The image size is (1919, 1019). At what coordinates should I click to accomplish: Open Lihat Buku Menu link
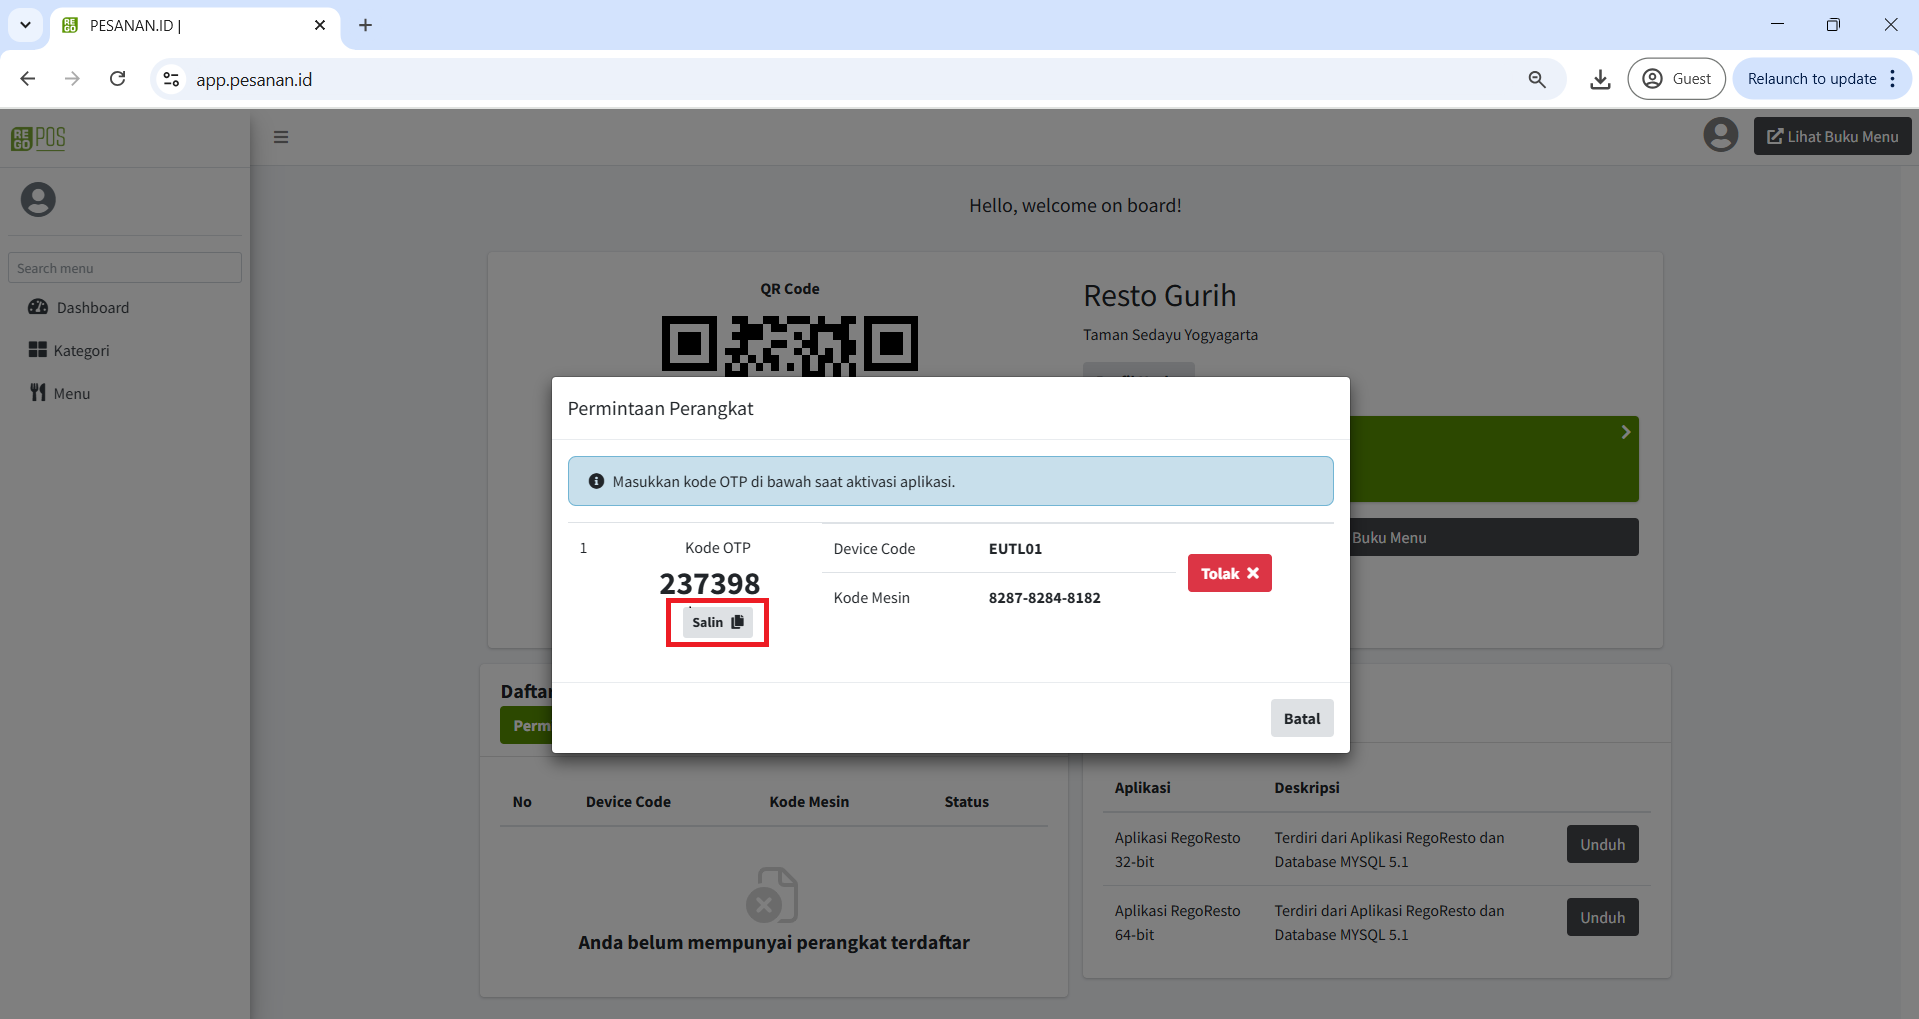pyautogui.click(x=1832, y=137)
